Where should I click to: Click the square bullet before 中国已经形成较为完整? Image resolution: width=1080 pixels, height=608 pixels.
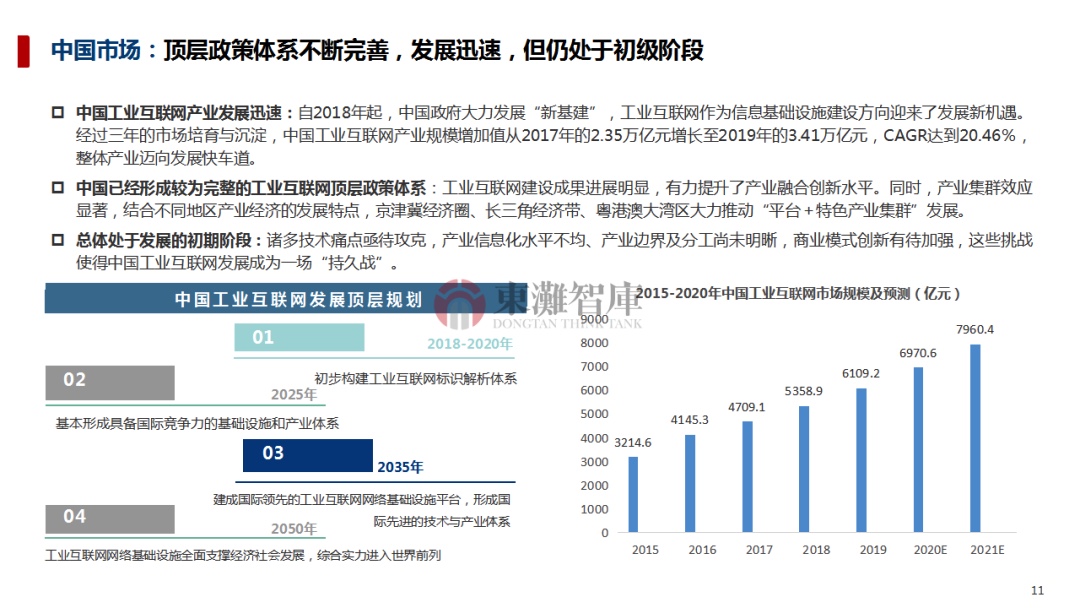click(x=57, y=188)
